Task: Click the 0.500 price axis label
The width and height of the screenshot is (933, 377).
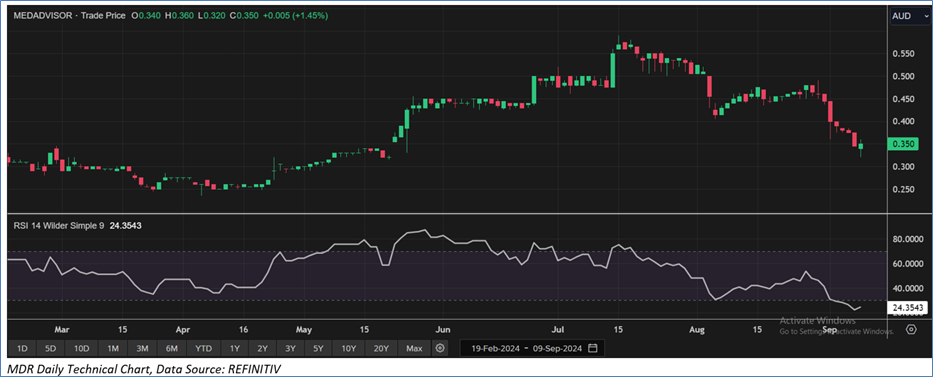Action: [x=902, y=77]
